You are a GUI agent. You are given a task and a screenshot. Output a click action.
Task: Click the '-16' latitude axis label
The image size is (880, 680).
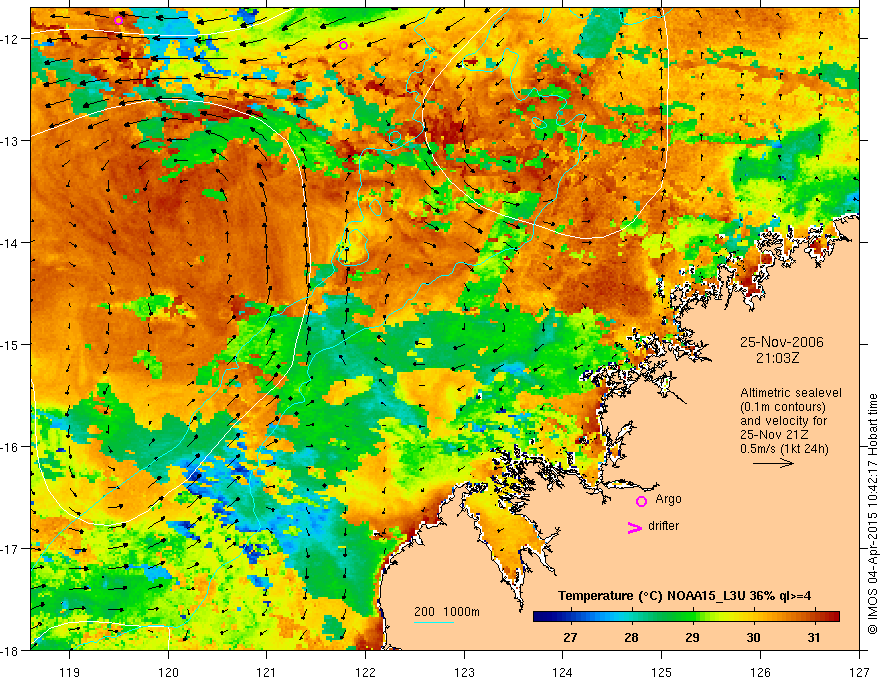click(10, 447)
